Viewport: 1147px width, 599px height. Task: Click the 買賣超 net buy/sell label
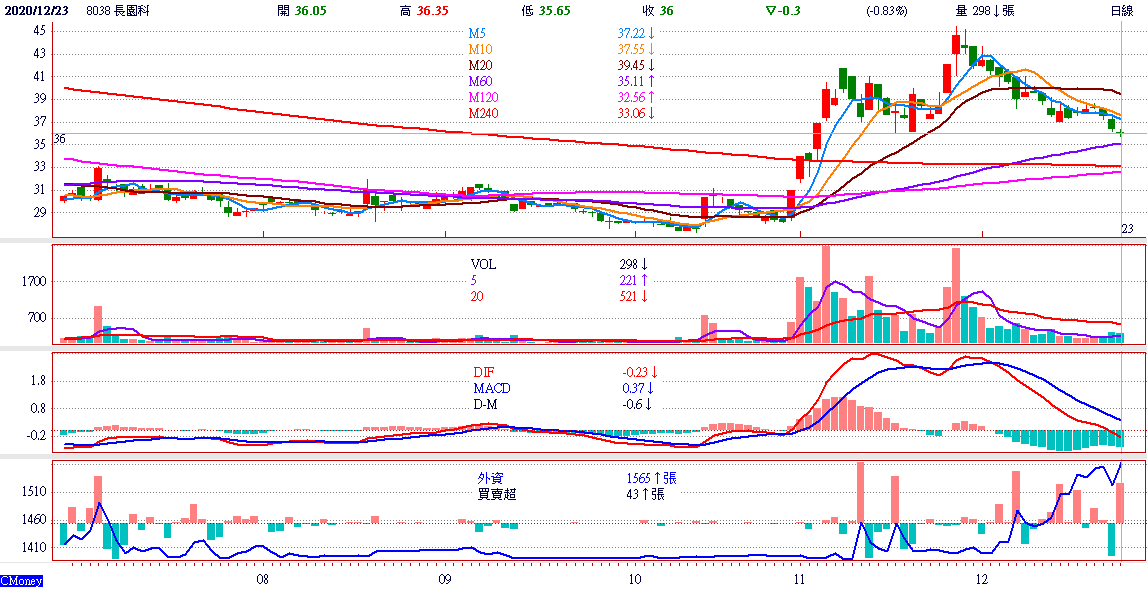[497, 493]
